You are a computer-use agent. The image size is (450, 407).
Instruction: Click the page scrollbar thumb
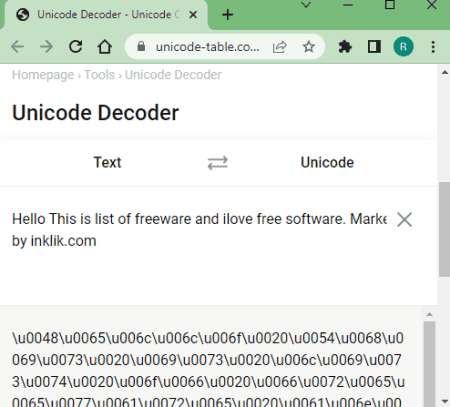(444, 229)
